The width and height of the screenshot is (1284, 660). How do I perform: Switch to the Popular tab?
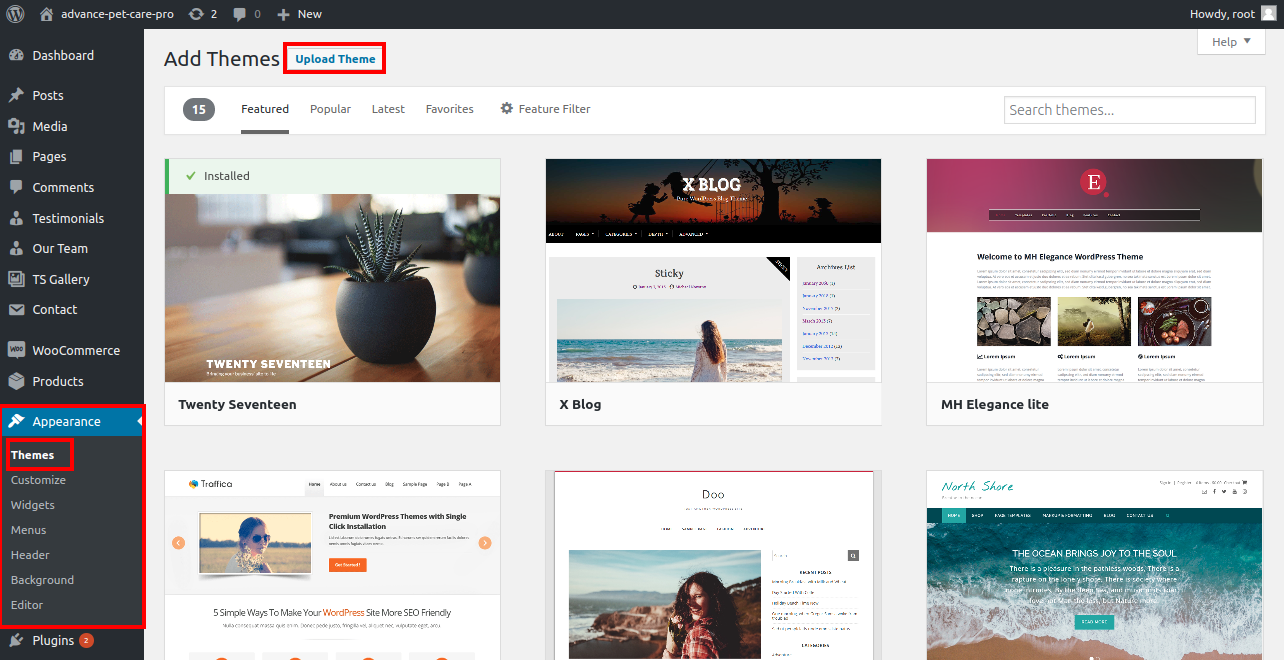point(330,109)
